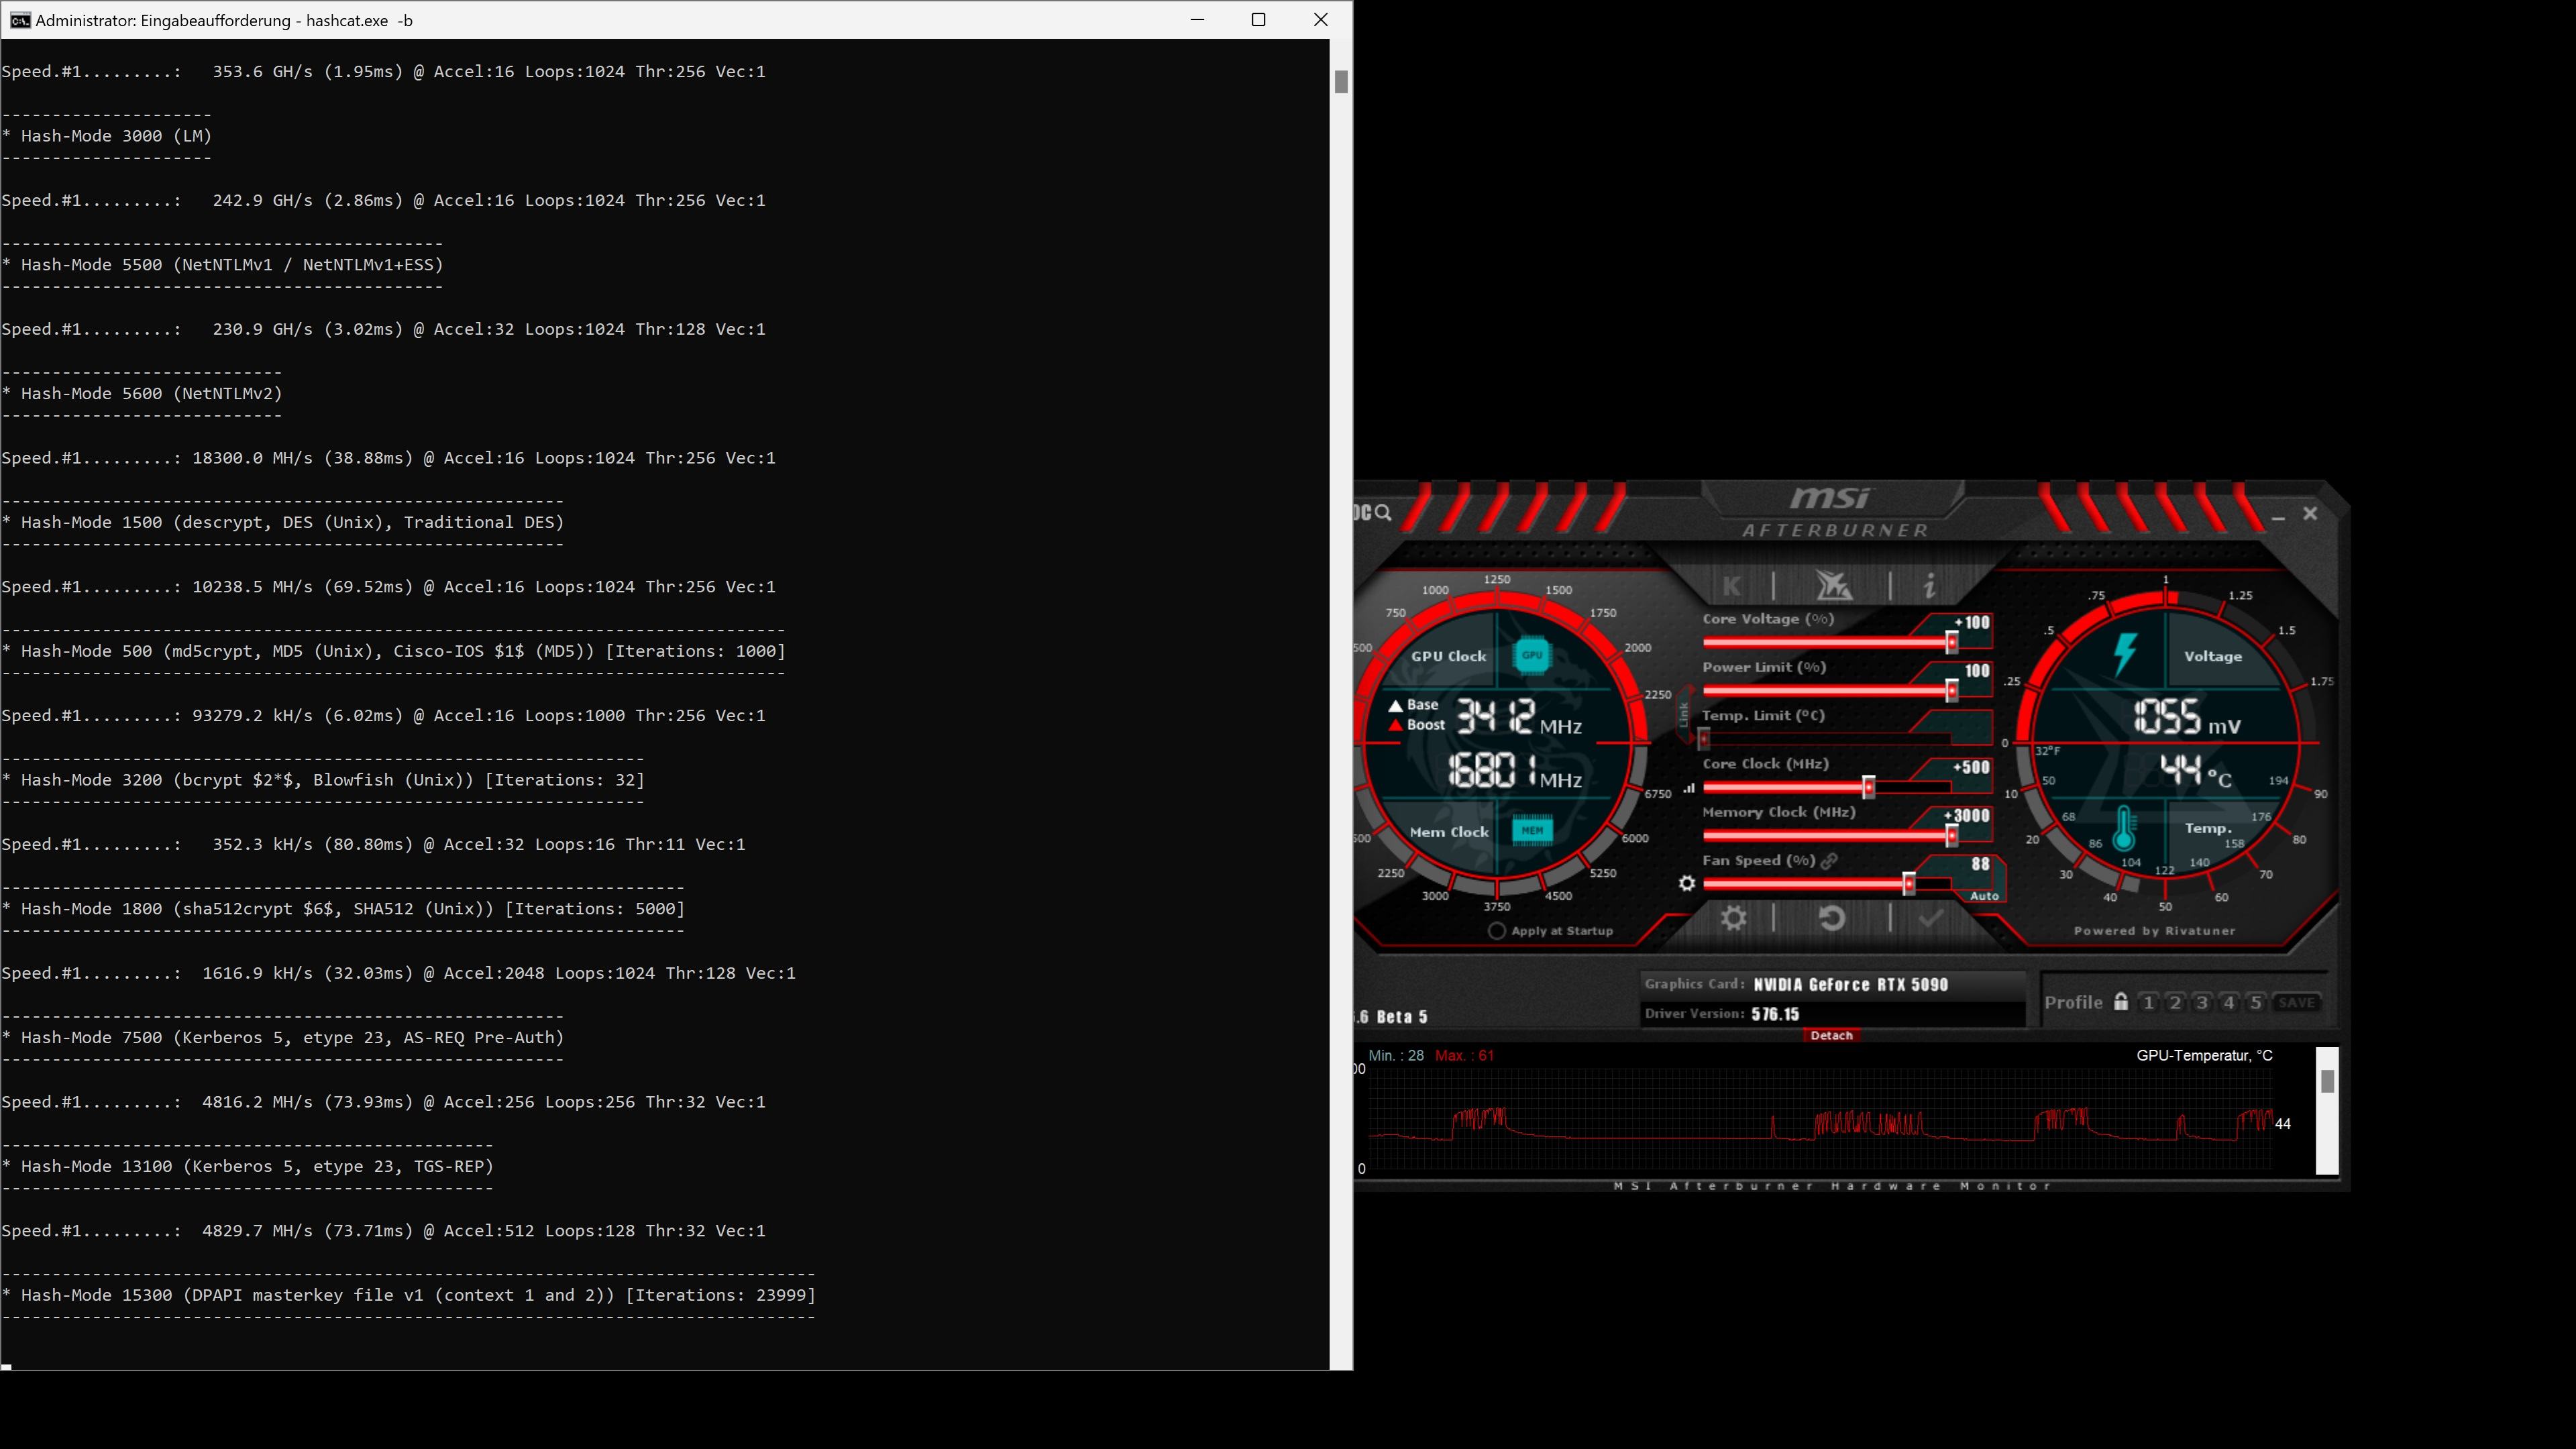Toggle Link between power and temp limit

pyautogui.click(x=1684, y=714)
